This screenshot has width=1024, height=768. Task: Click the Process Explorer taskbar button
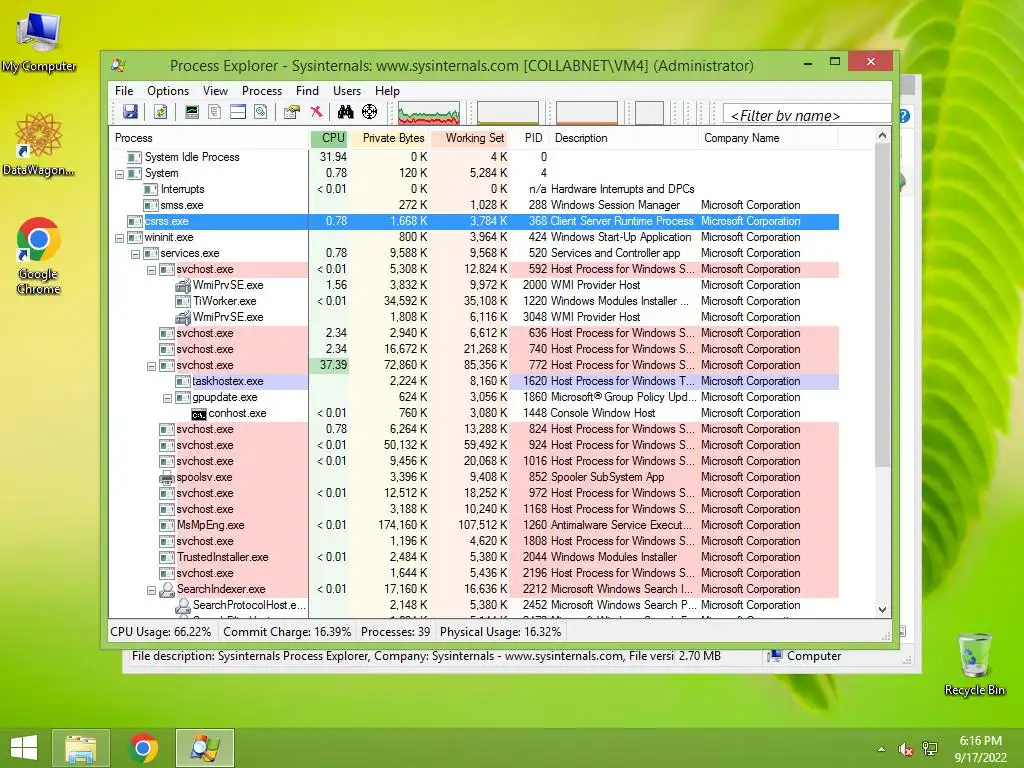point(204,748)
